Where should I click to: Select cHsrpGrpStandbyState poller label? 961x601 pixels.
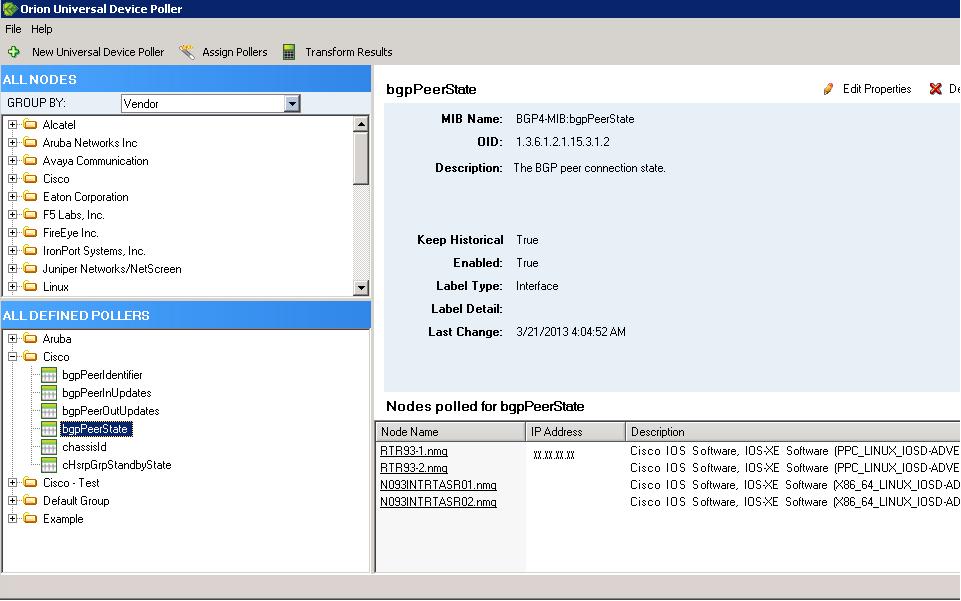tap(116, 465)
